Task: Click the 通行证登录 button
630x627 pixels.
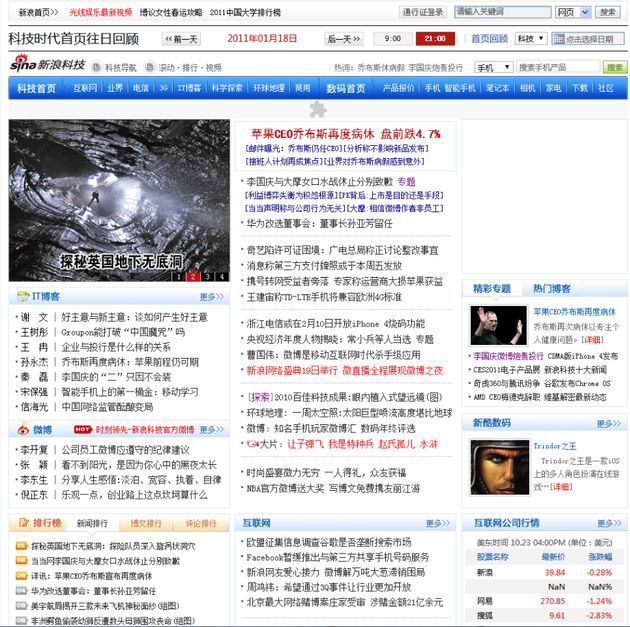Action: point(423,12)
